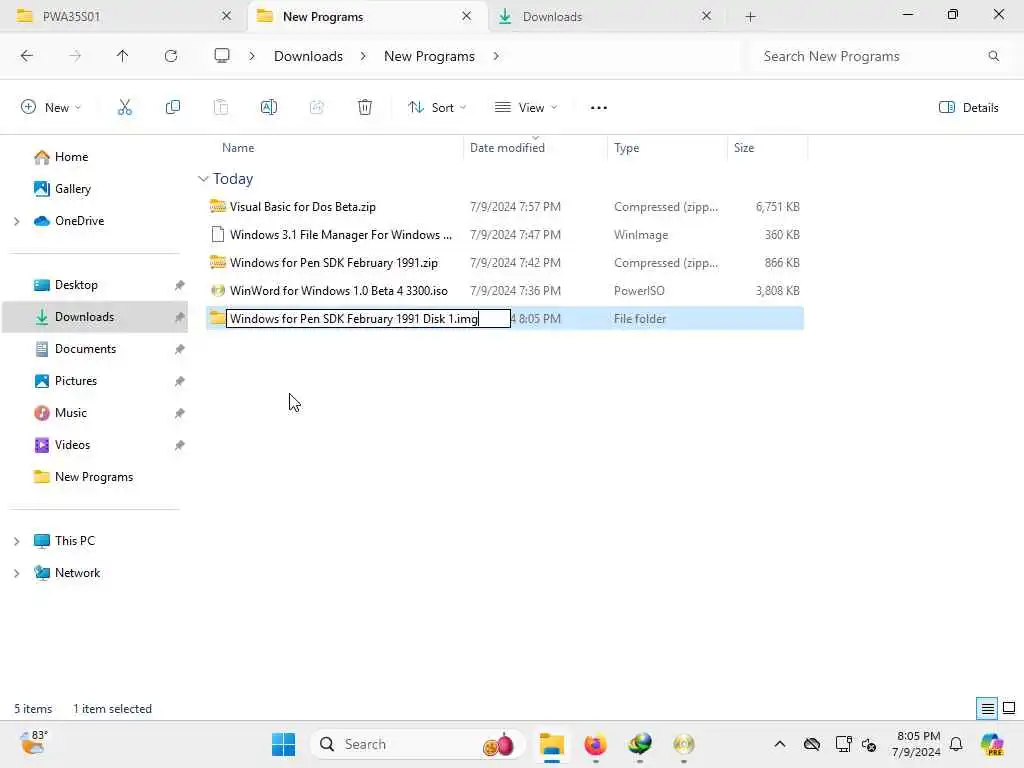Close the Downloads tab

coord(706,16)
